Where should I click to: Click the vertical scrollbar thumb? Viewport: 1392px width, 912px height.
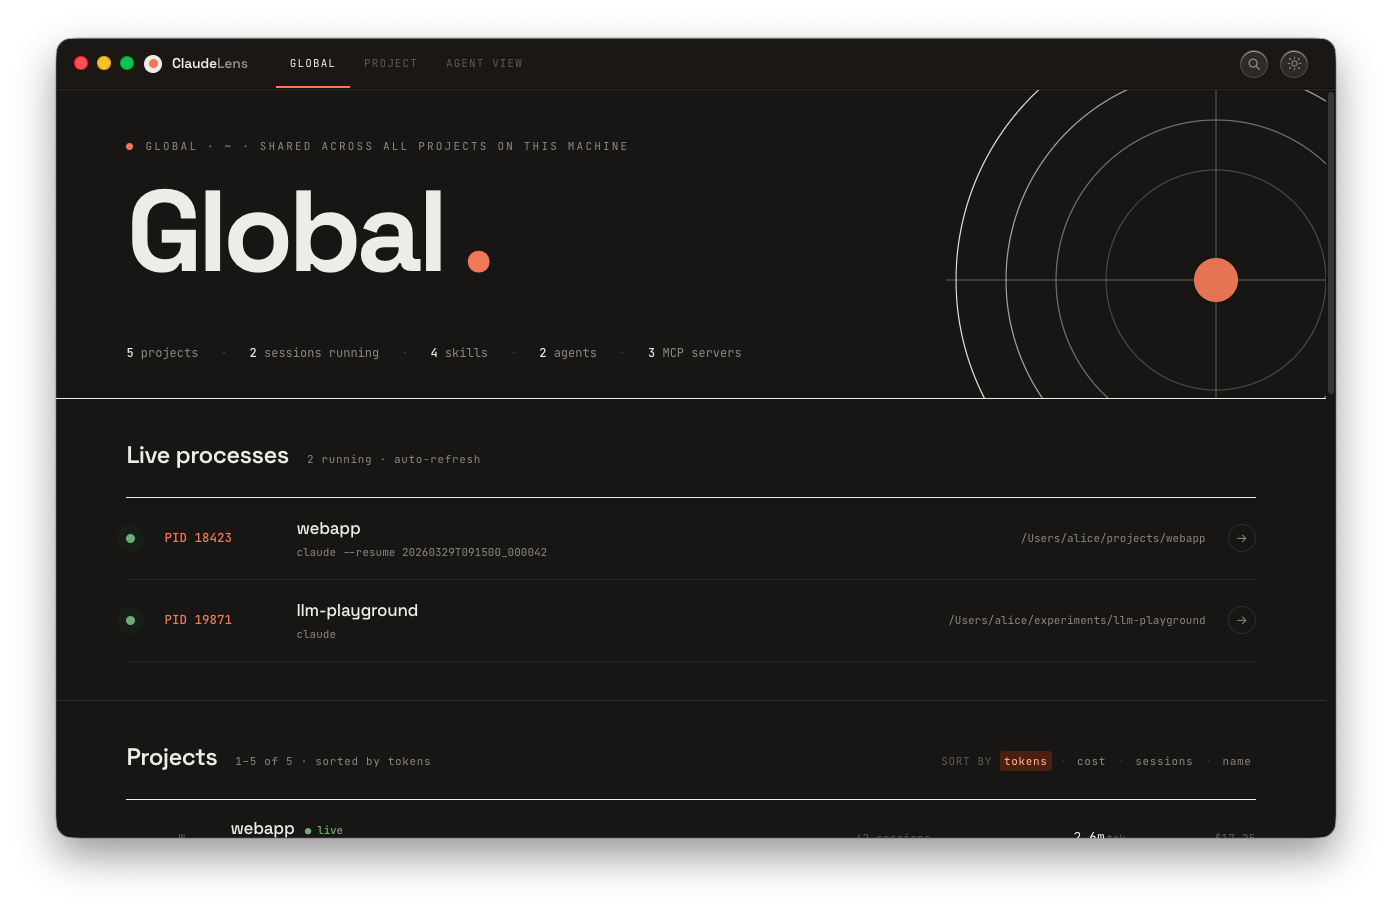(x=1330, y=244)
